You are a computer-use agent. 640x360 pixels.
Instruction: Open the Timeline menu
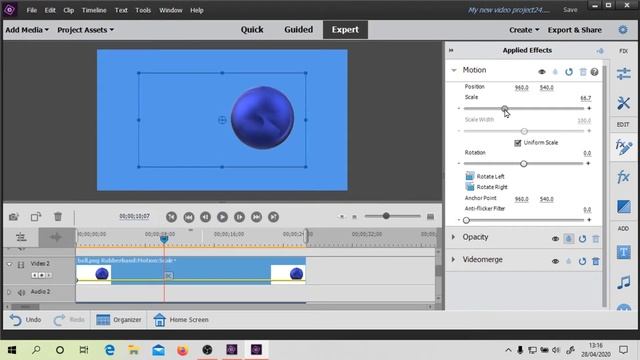tap(94, 10)
